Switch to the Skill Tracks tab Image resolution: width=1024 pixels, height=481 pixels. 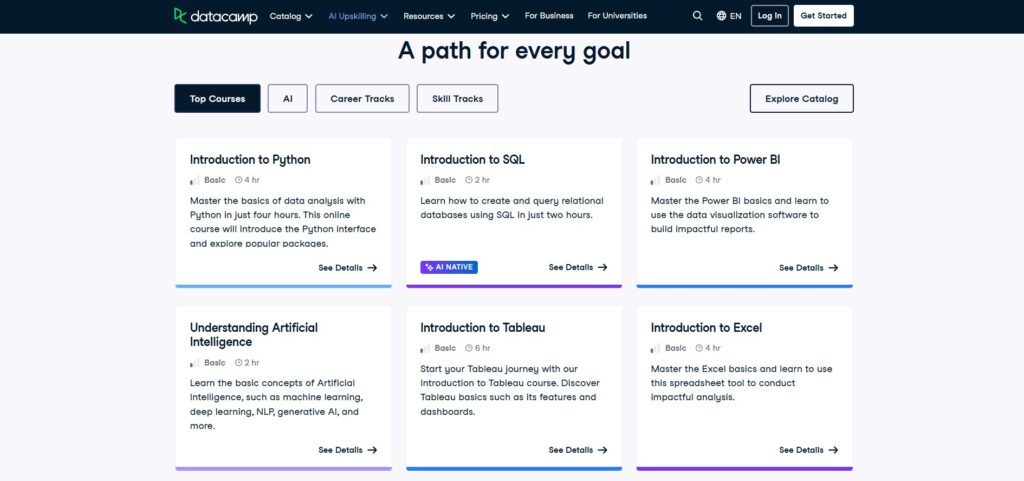(457, 99)
